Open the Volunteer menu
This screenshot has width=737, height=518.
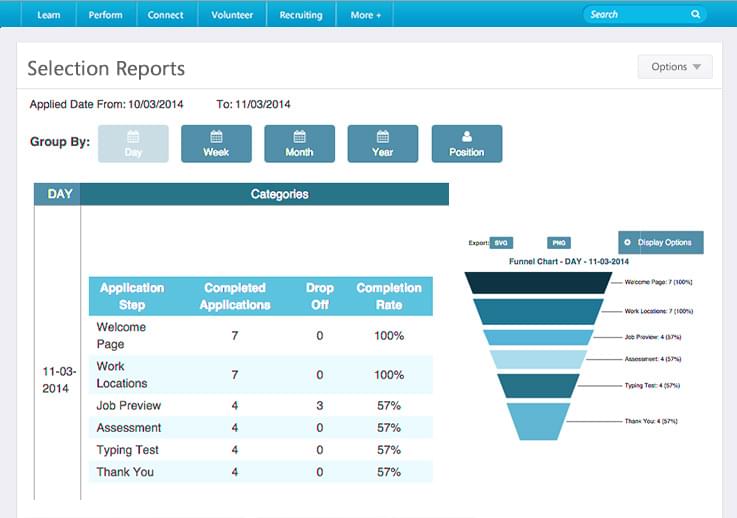coord(232,15)
